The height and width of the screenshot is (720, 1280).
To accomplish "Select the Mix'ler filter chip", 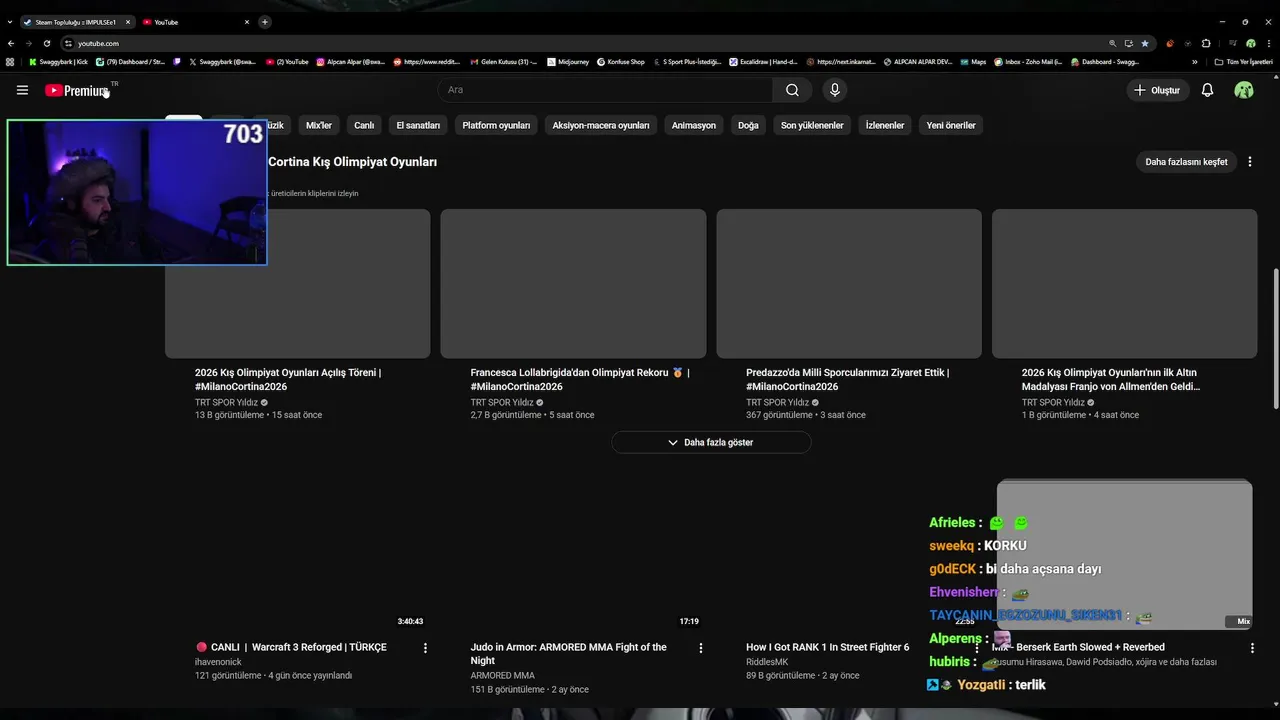I will coord(319,125).
